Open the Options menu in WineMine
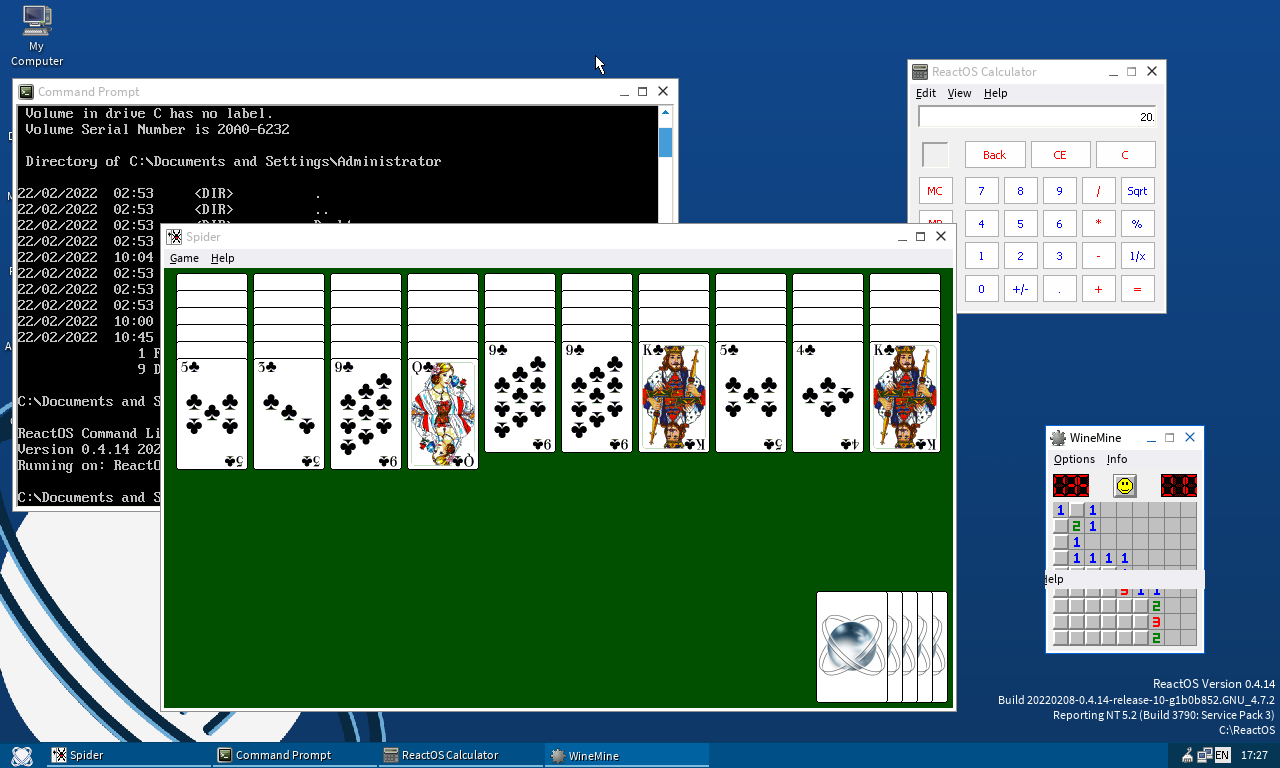Viewport: 1280px width, 768px height. click(x=1074, y=459)
